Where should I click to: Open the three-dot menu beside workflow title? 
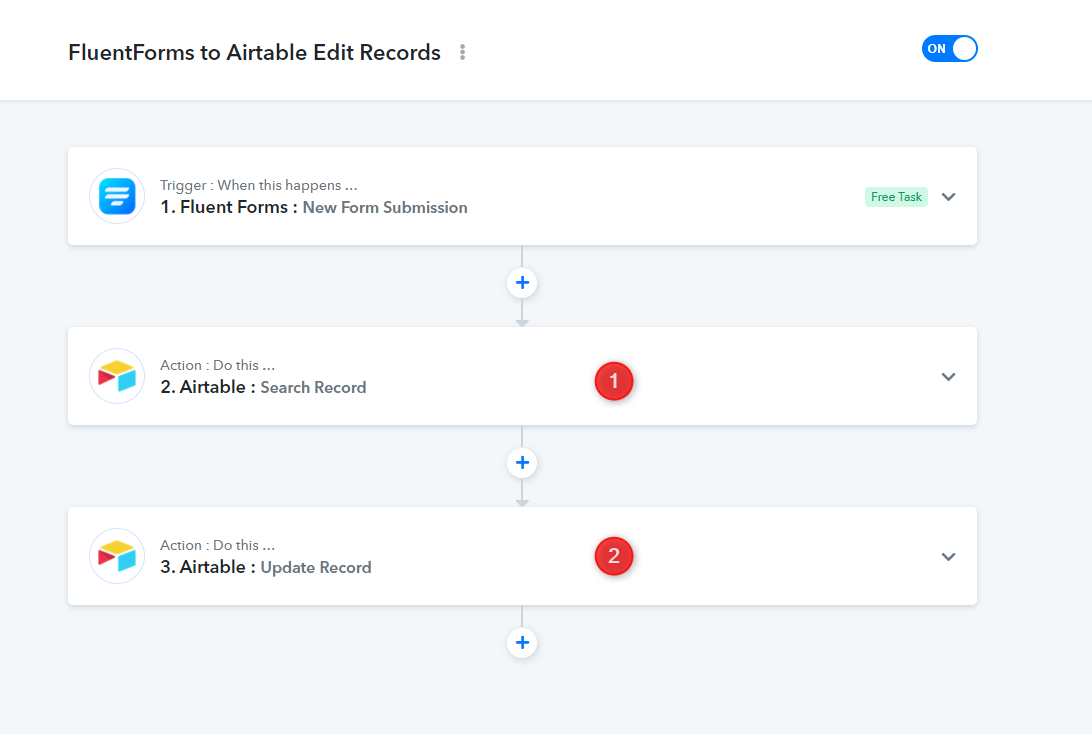[x=462, y=52]
